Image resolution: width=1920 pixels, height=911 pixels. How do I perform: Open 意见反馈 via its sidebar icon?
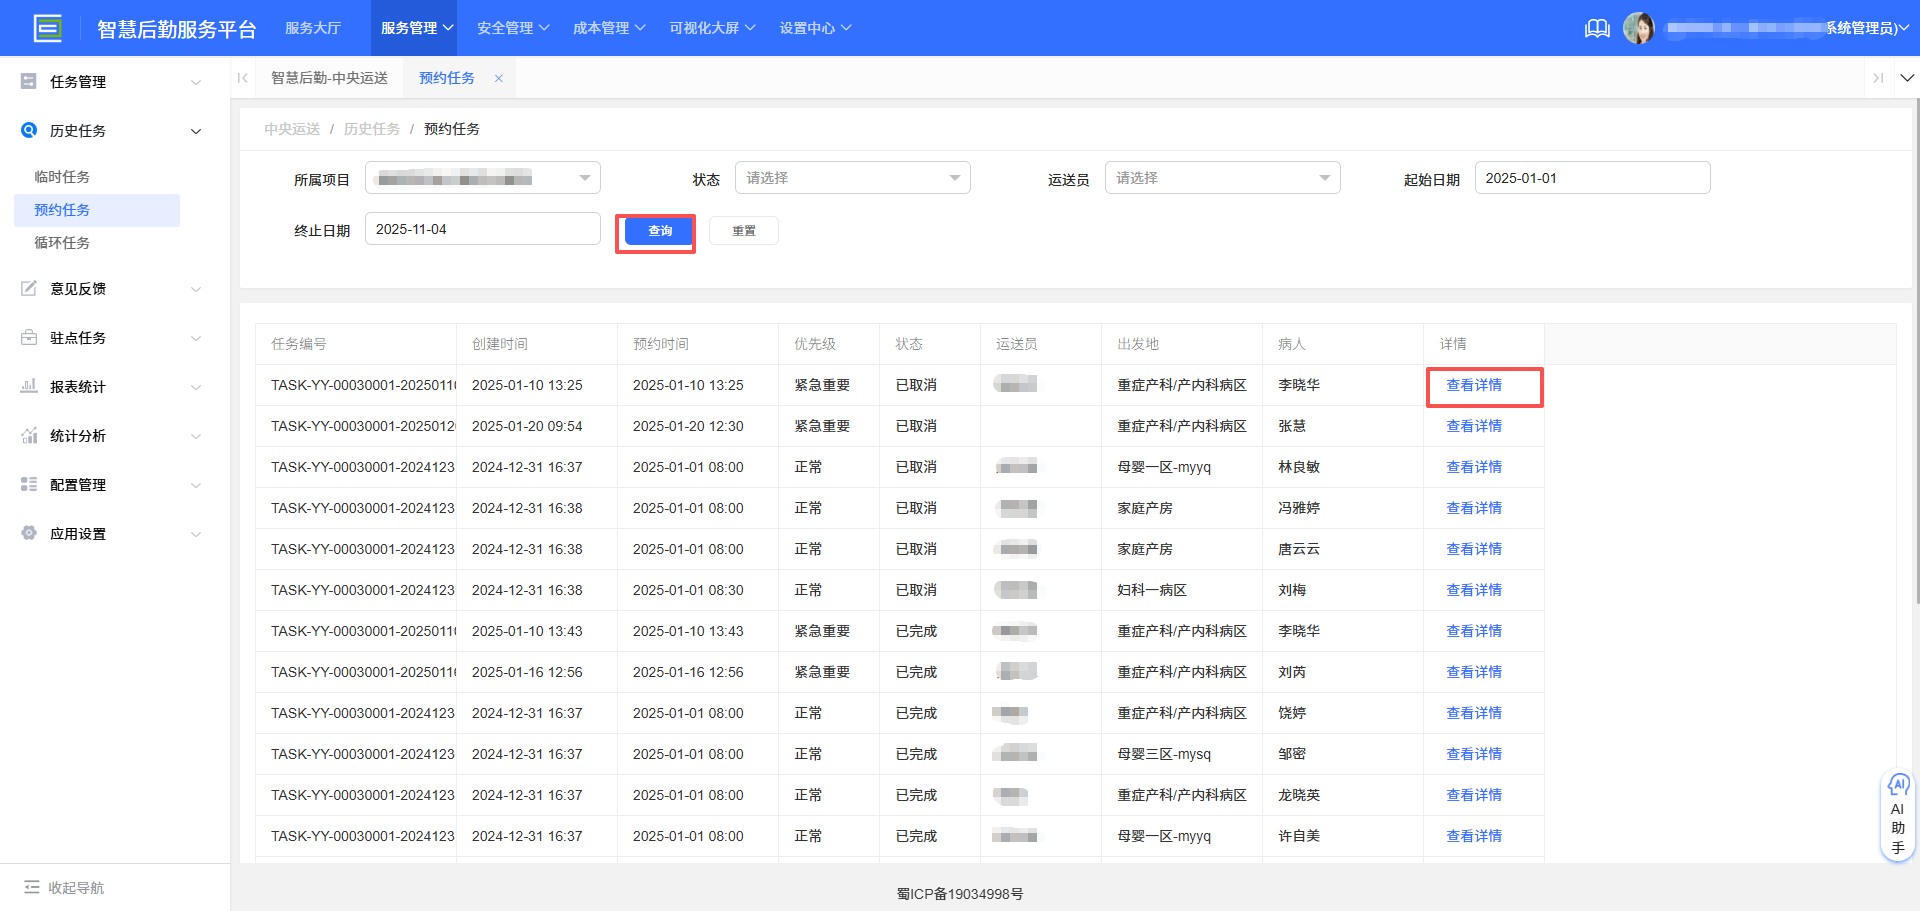pos(28,288)
